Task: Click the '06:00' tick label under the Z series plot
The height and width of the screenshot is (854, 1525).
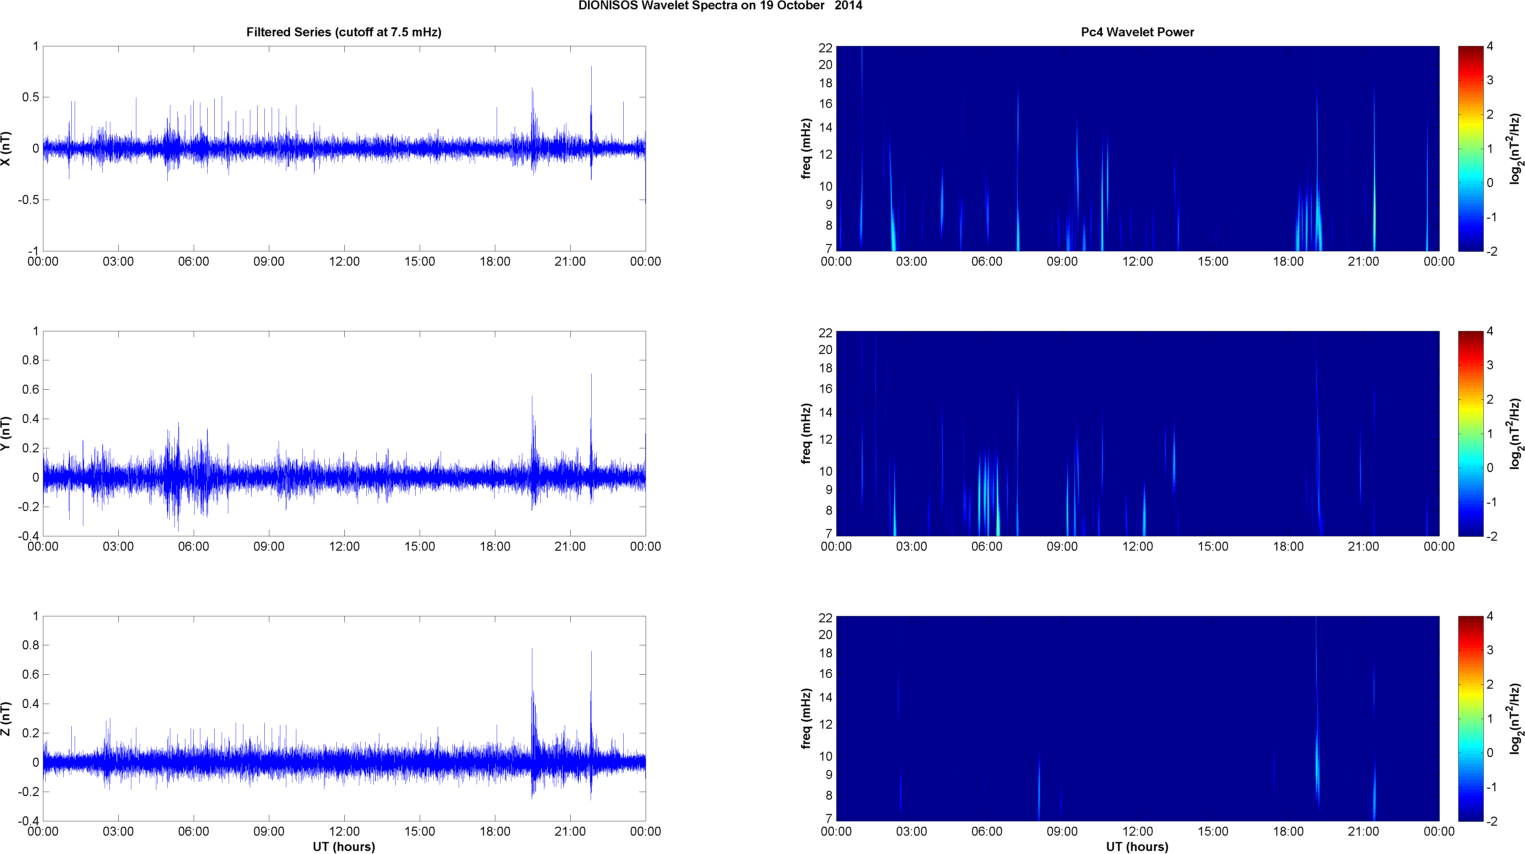Action: 193,832
